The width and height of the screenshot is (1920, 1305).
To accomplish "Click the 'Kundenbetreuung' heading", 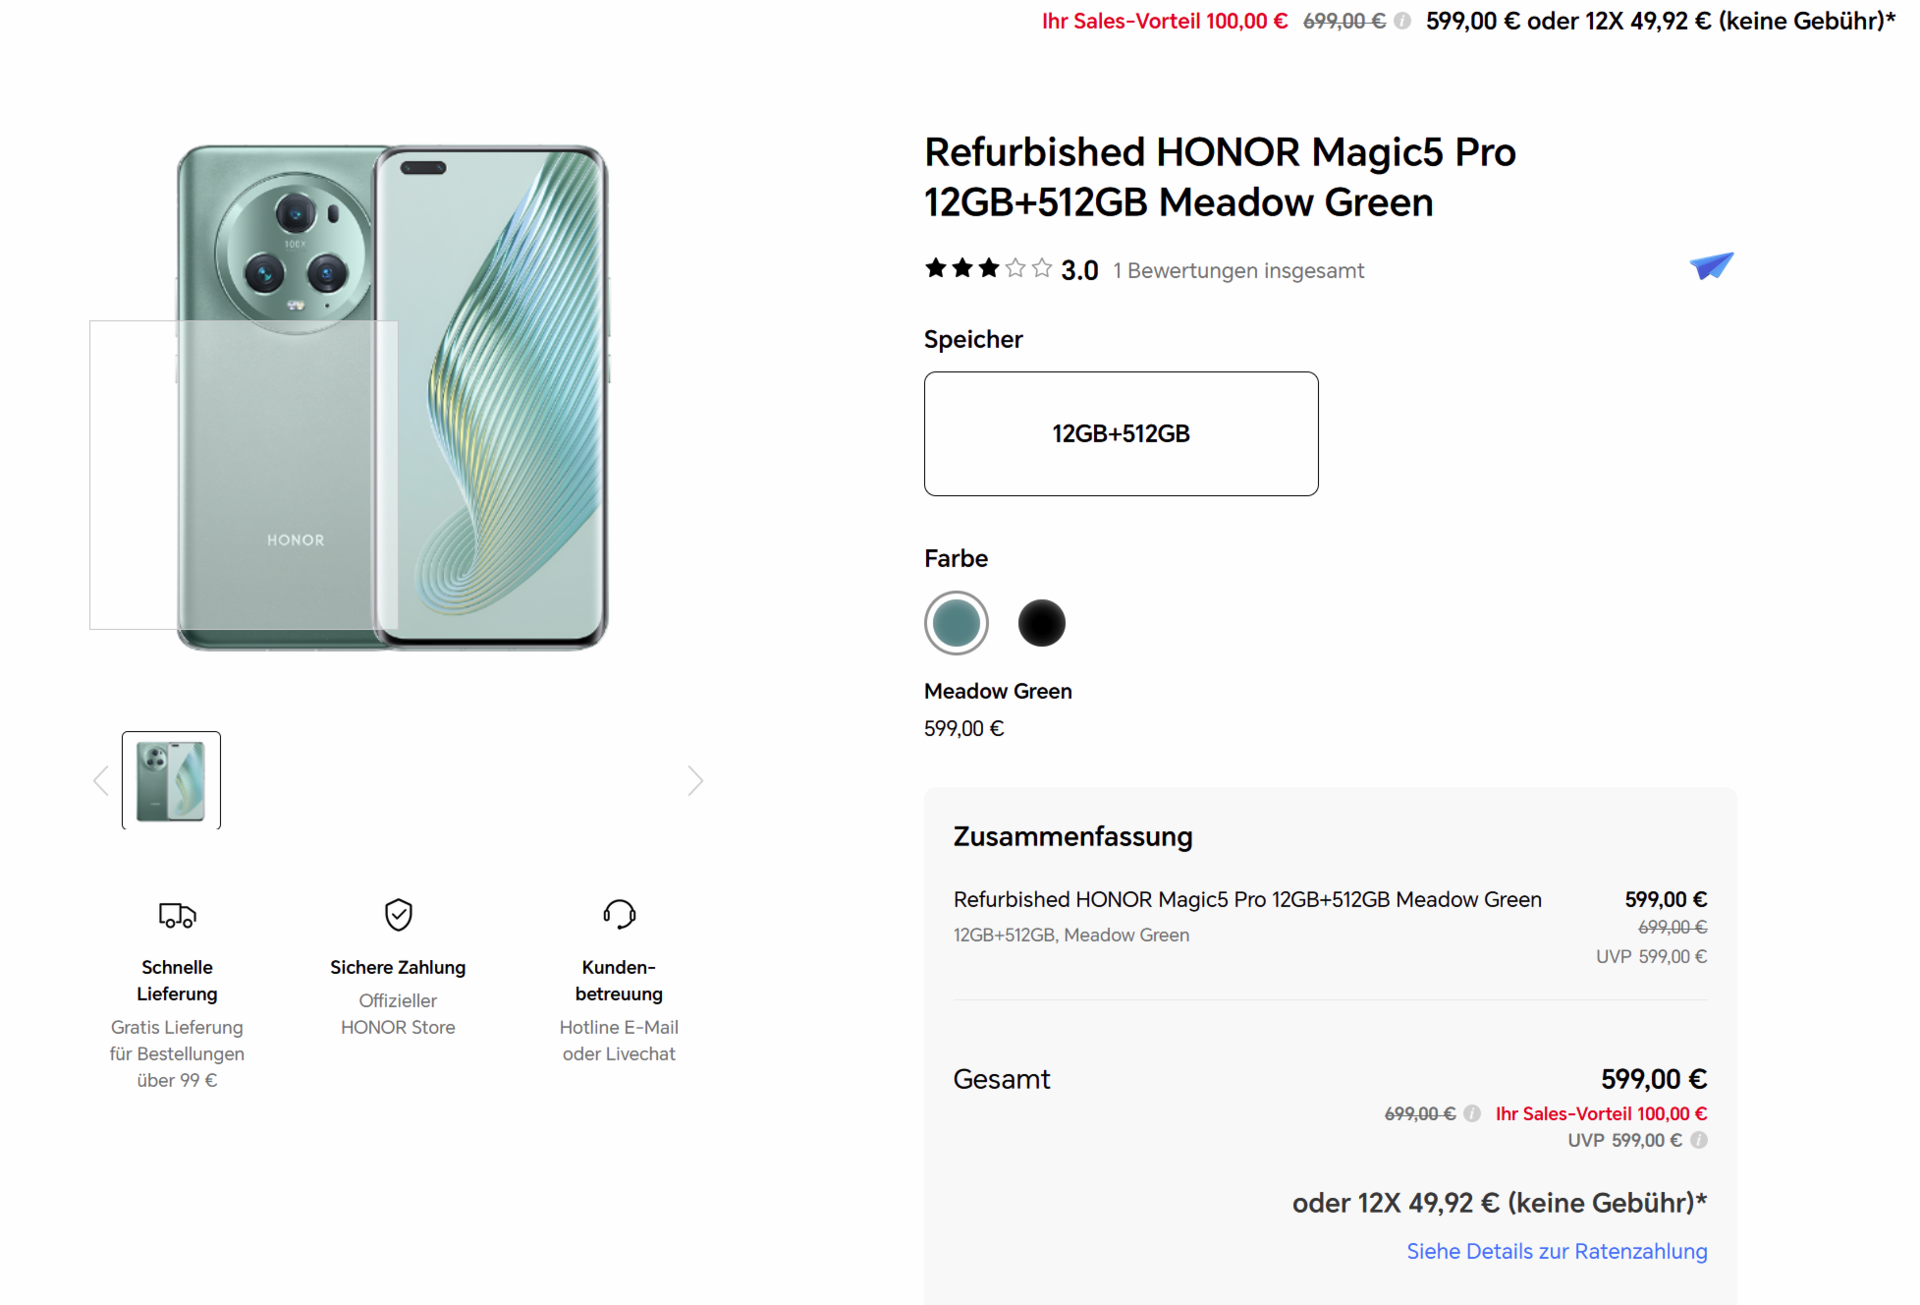I will click(x=619, y=981).
